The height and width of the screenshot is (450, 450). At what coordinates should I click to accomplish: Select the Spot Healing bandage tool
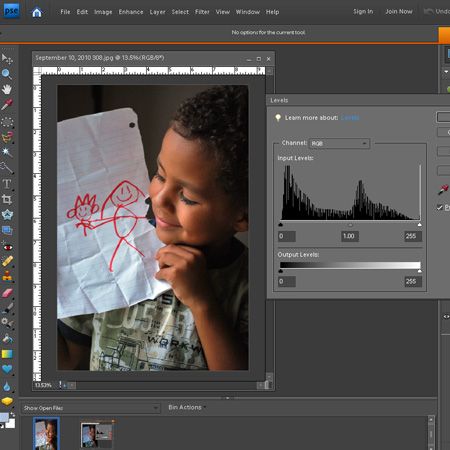point(7,261)
